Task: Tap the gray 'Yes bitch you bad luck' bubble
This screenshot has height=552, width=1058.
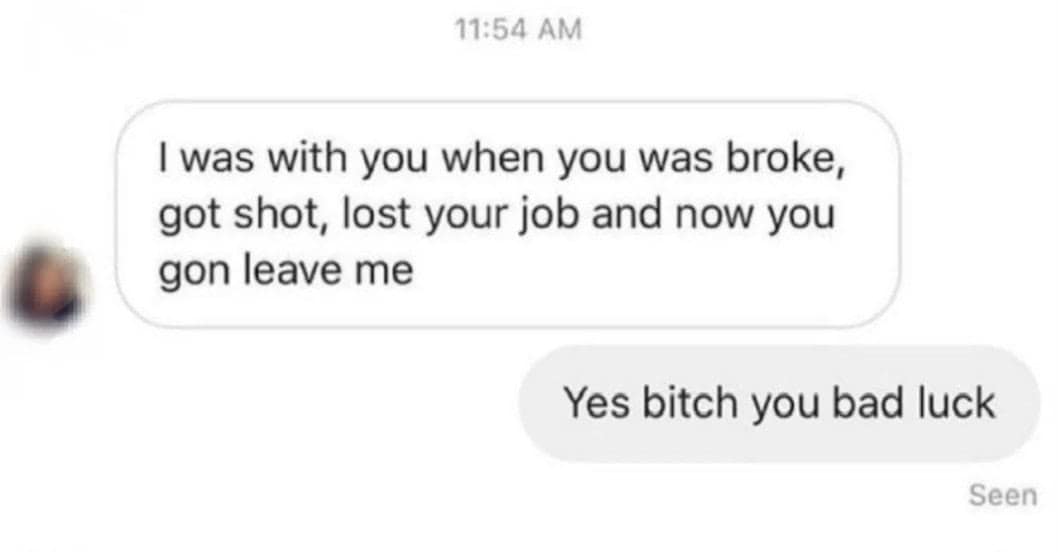Action: (779, 404)
